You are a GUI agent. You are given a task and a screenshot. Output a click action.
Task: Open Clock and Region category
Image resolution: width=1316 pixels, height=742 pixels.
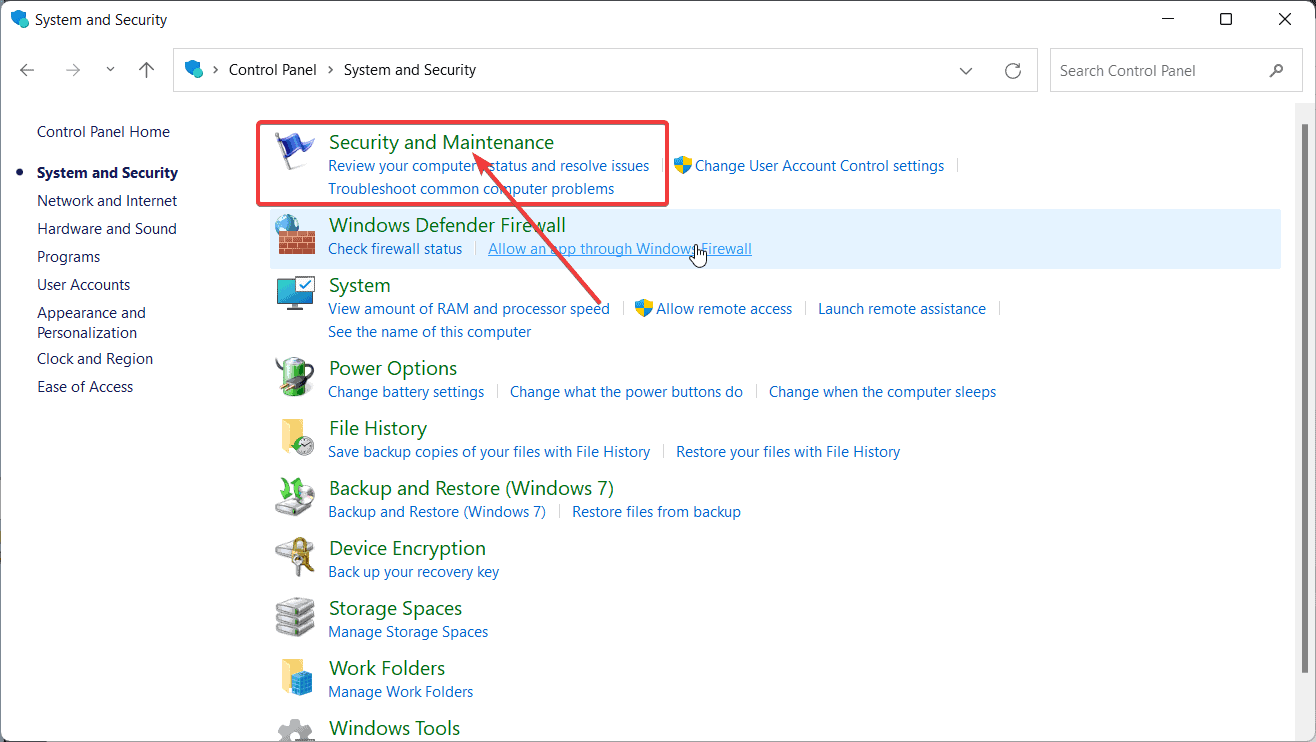(95, 359)
